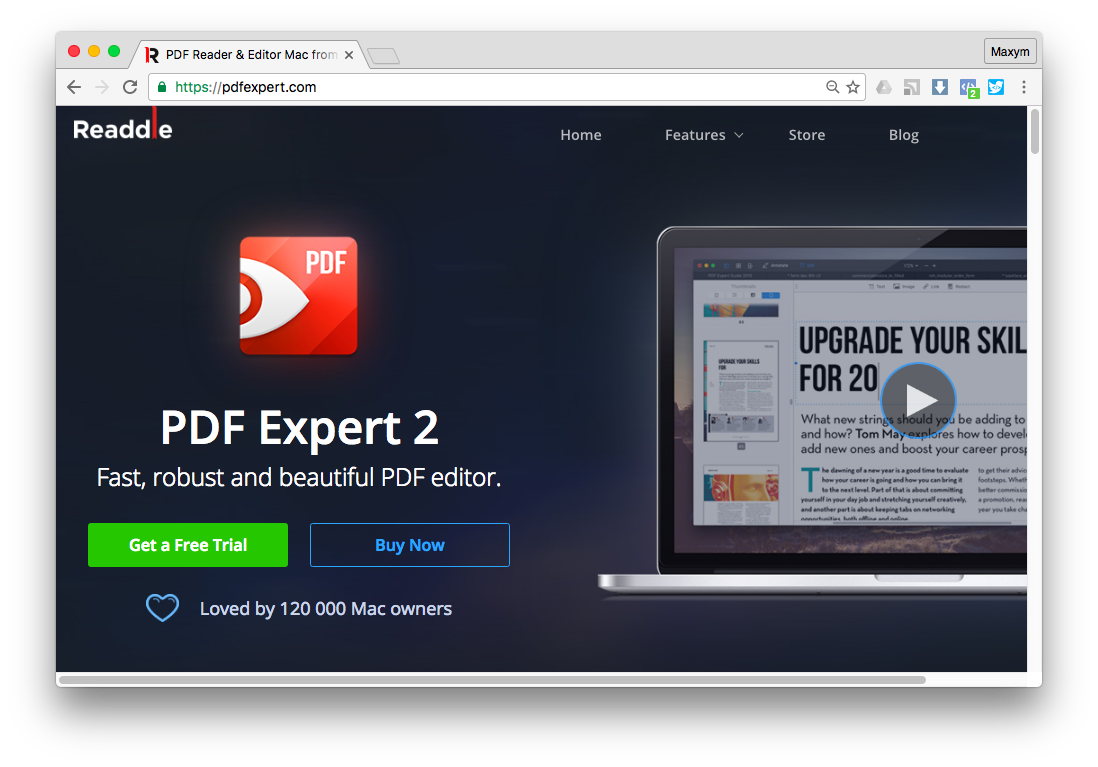This screenshot has height=767, width=1098.
Task: Click the RSS feed extension icon
Action: point(912,87)
